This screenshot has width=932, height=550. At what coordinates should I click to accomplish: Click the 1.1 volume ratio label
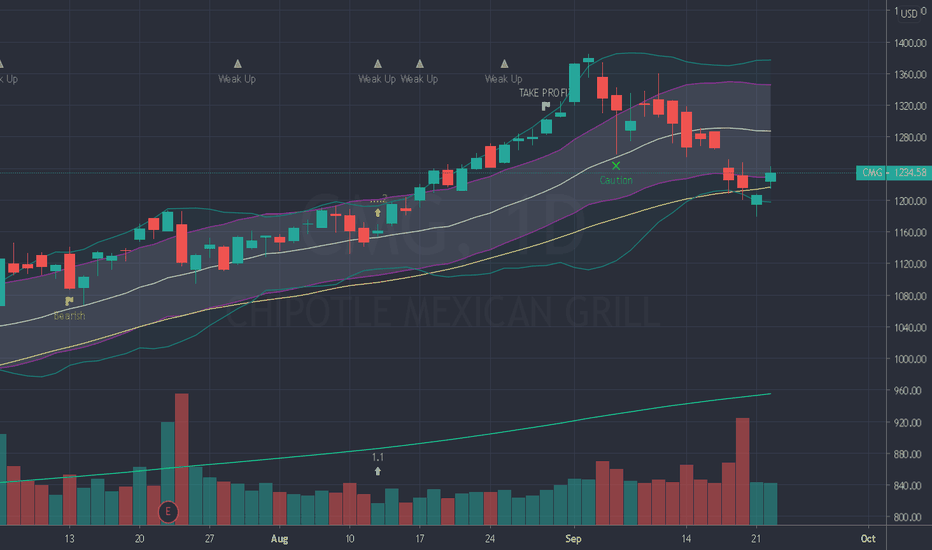click(x=377, y=457)
